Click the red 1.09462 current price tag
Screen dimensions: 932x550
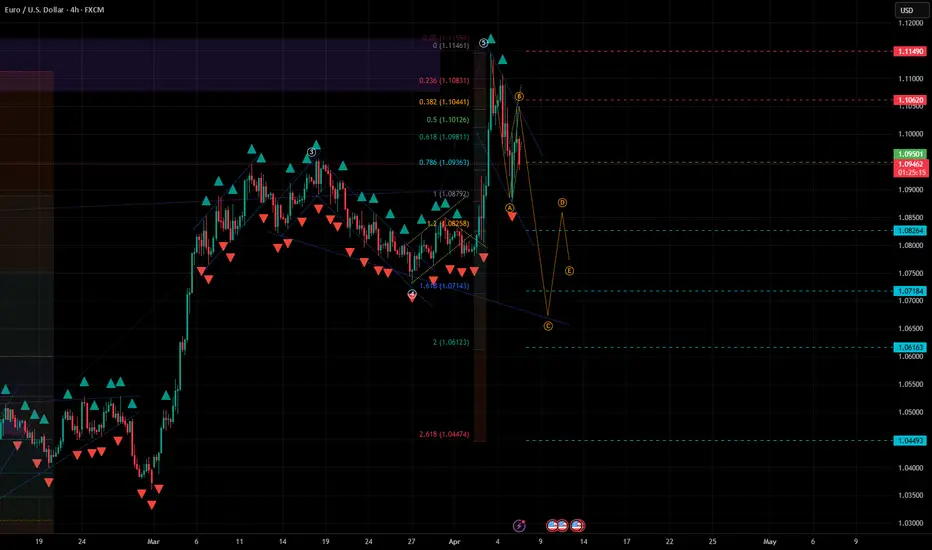911,164
